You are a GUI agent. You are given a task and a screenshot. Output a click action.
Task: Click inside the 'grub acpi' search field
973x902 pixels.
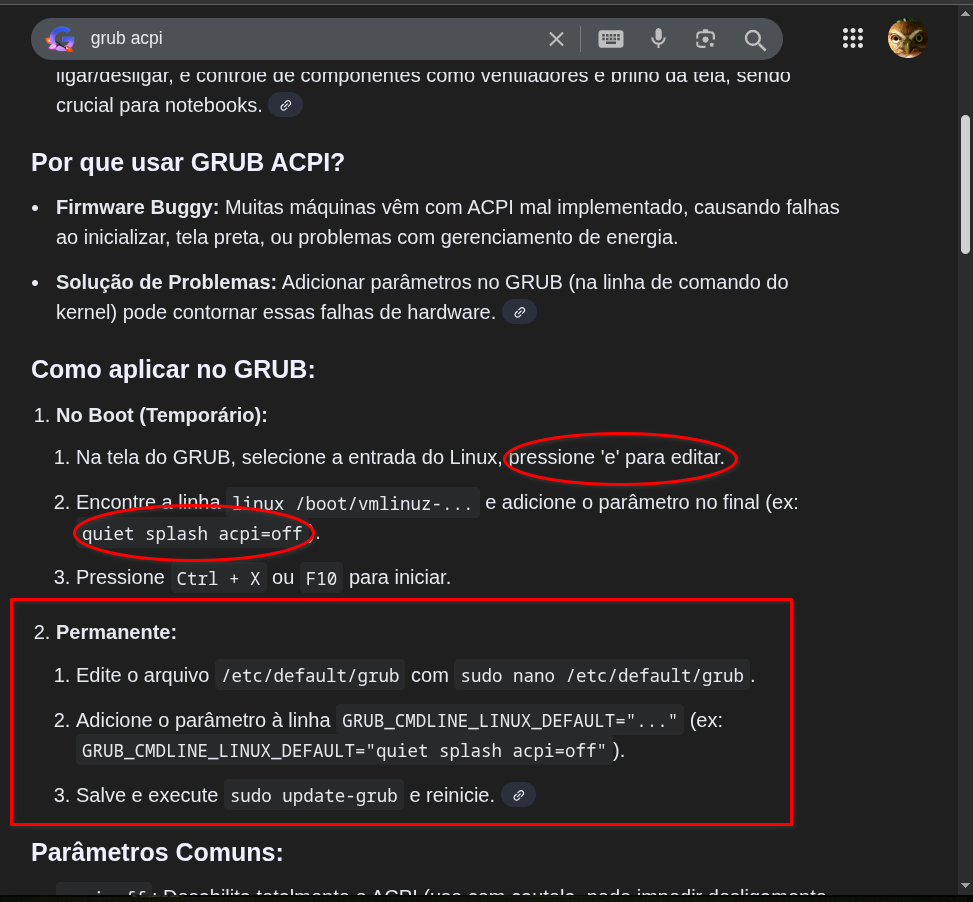pyautogui.click(x=313, y=38)
